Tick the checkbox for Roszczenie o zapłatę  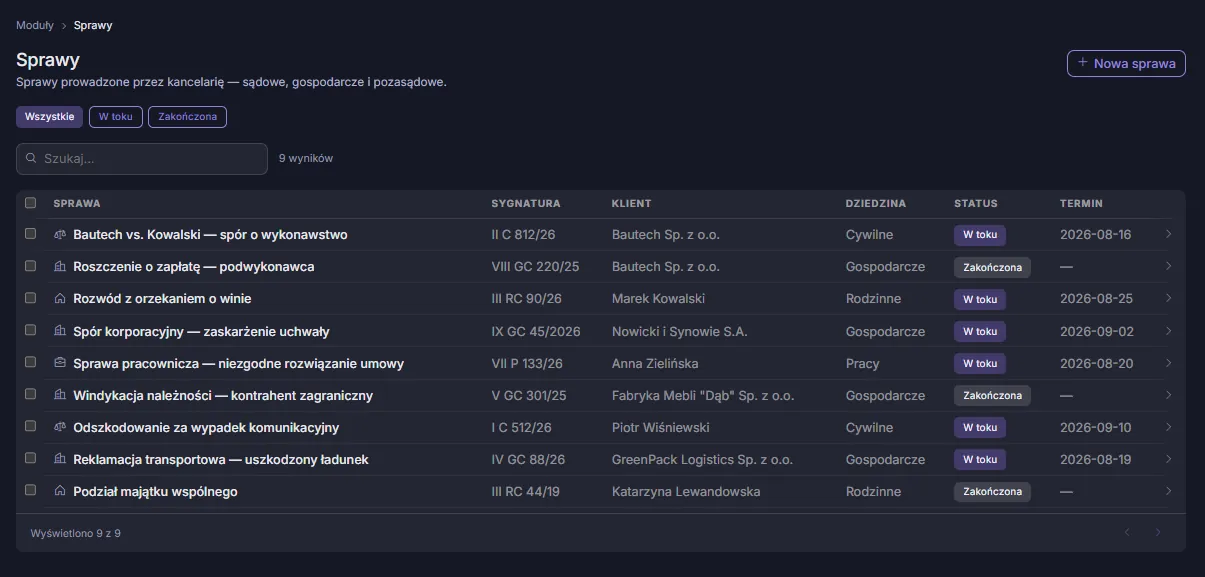(30, 267)
